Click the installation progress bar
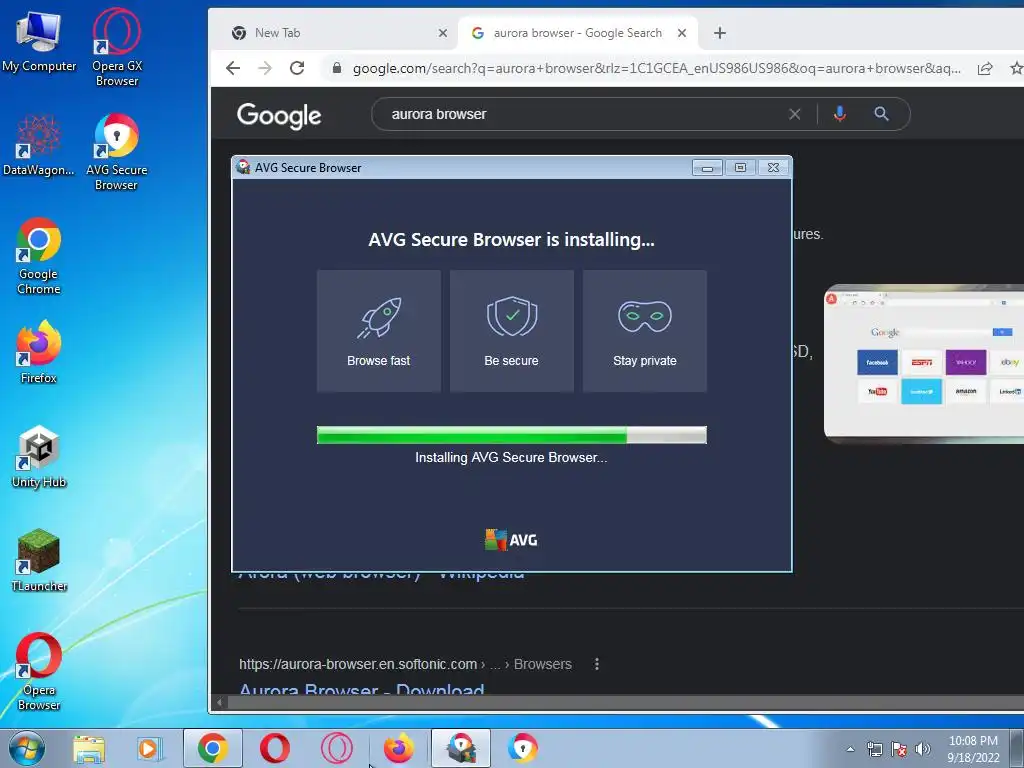 511,435
